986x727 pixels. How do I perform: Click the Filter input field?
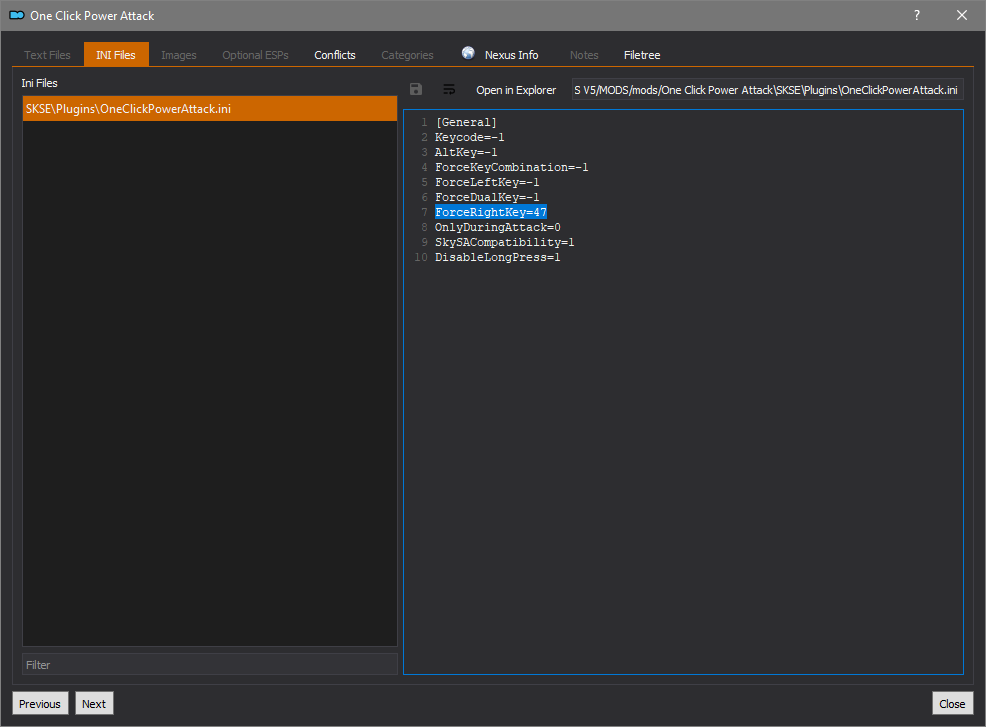coord(210,665)
